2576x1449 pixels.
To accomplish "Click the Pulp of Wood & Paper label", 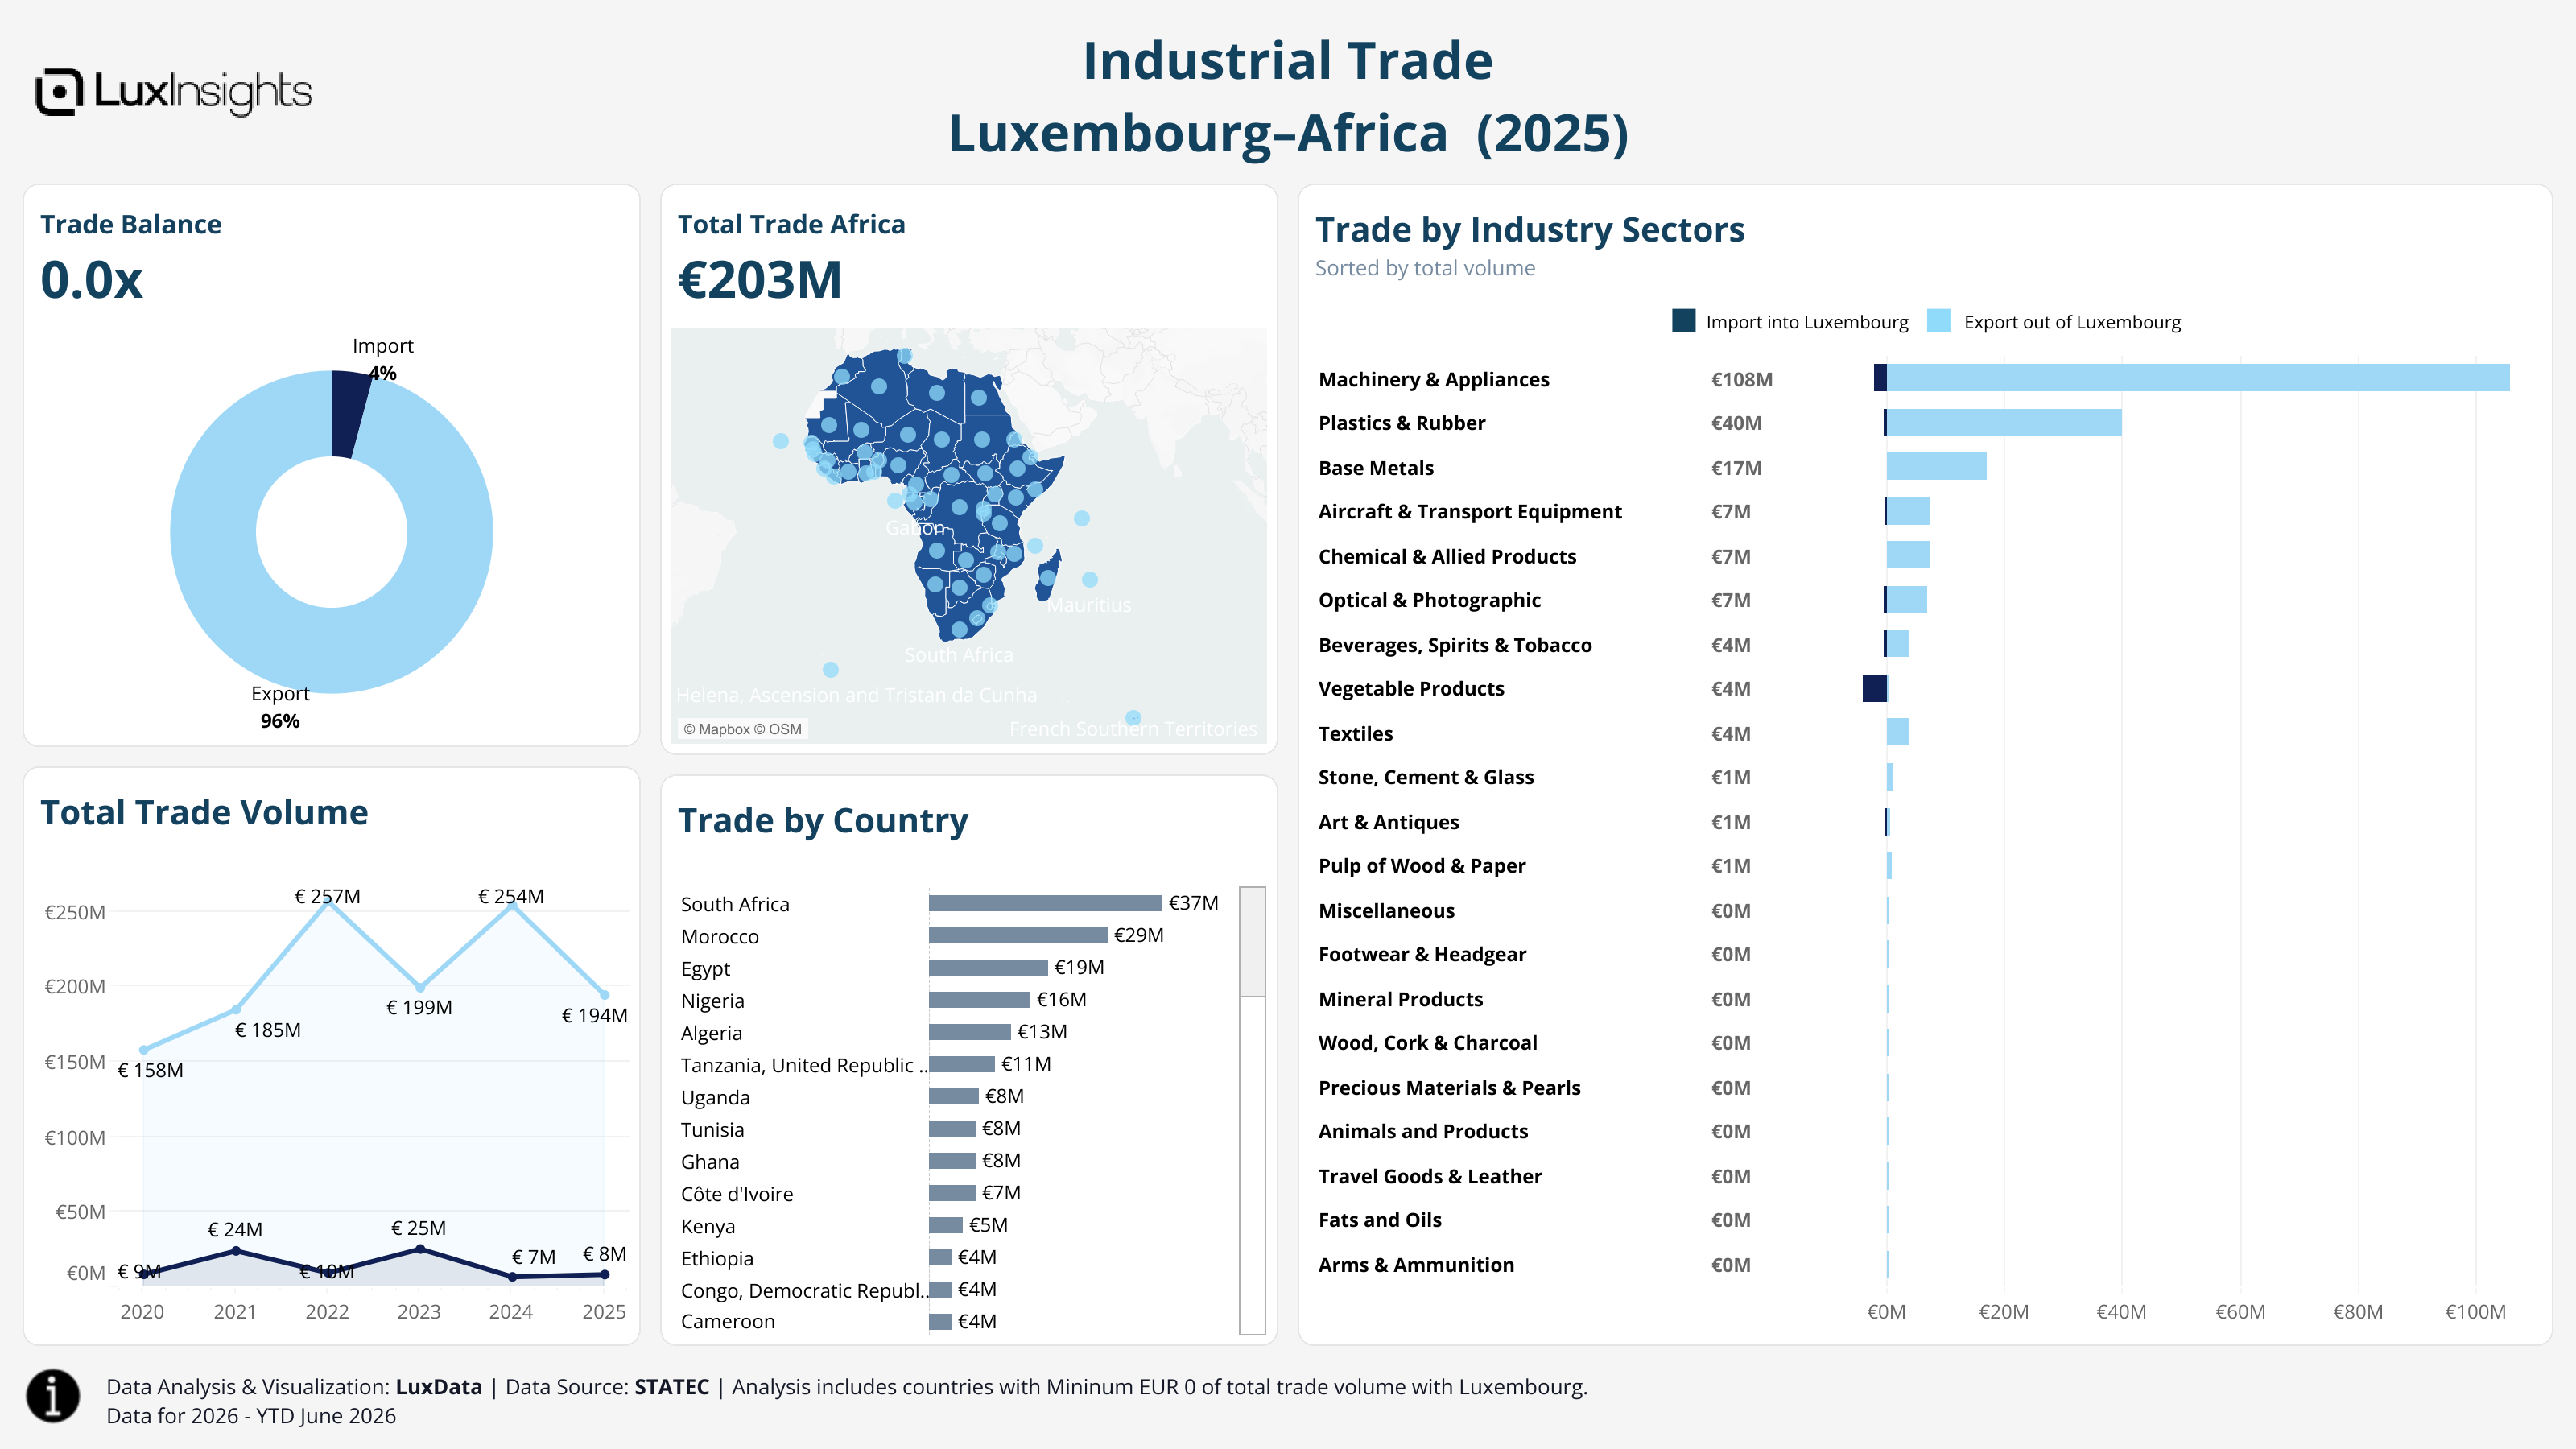I will 1422,865.
